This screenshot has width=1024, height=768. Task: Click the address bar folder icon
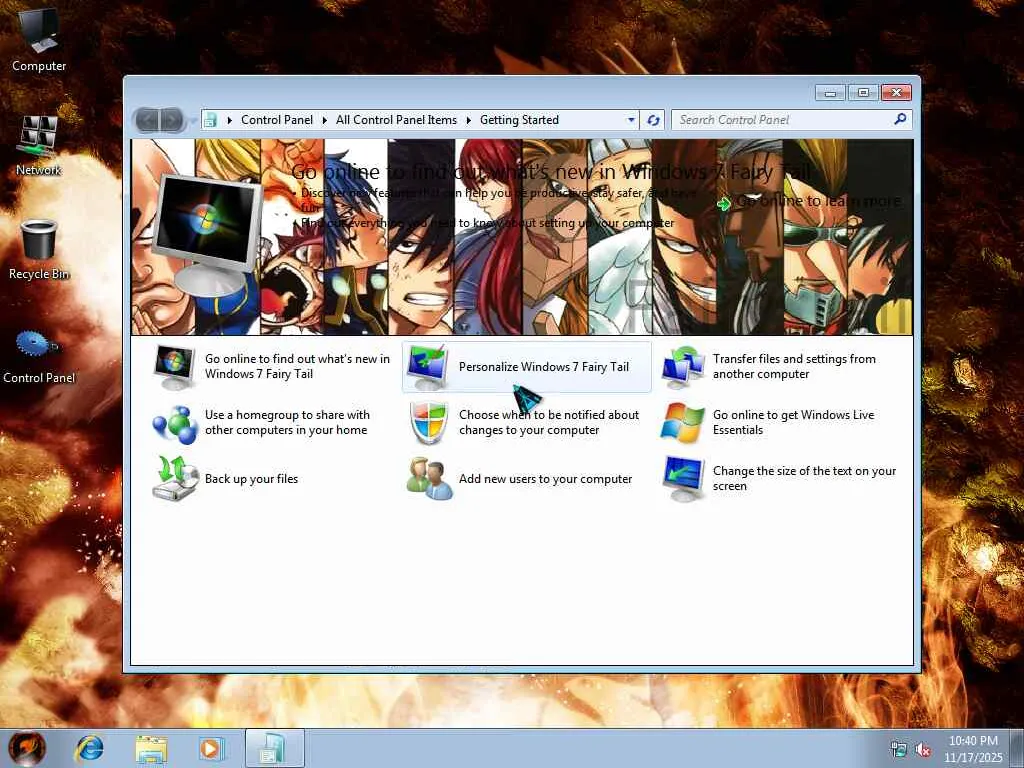[210, 120]
